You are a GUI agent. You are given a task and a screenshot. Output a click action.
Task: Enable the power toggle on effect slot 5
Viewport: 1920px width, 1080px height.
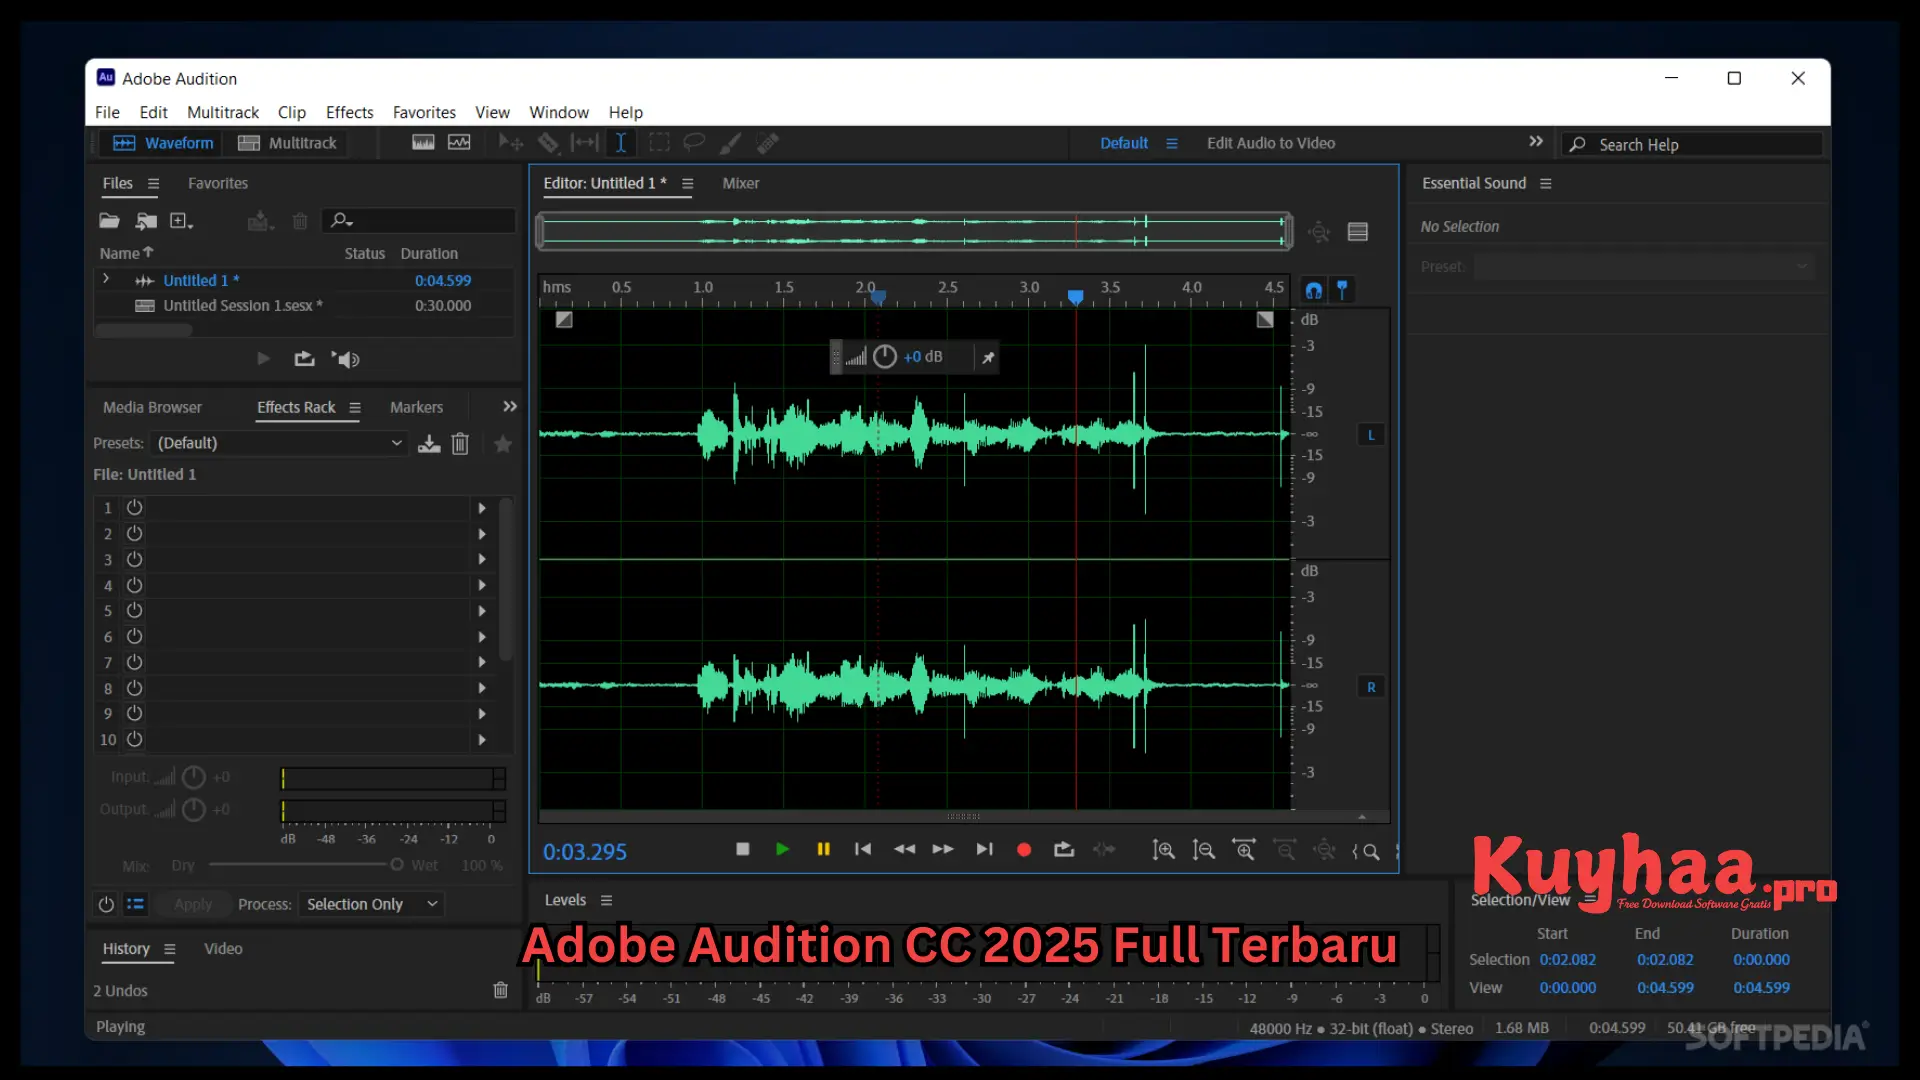135,611
